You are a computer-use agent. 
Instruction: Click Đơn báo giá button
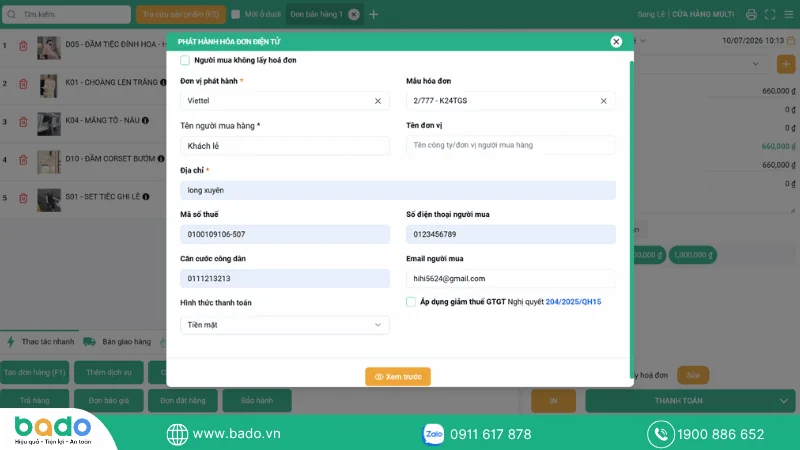tap(109, 401)
